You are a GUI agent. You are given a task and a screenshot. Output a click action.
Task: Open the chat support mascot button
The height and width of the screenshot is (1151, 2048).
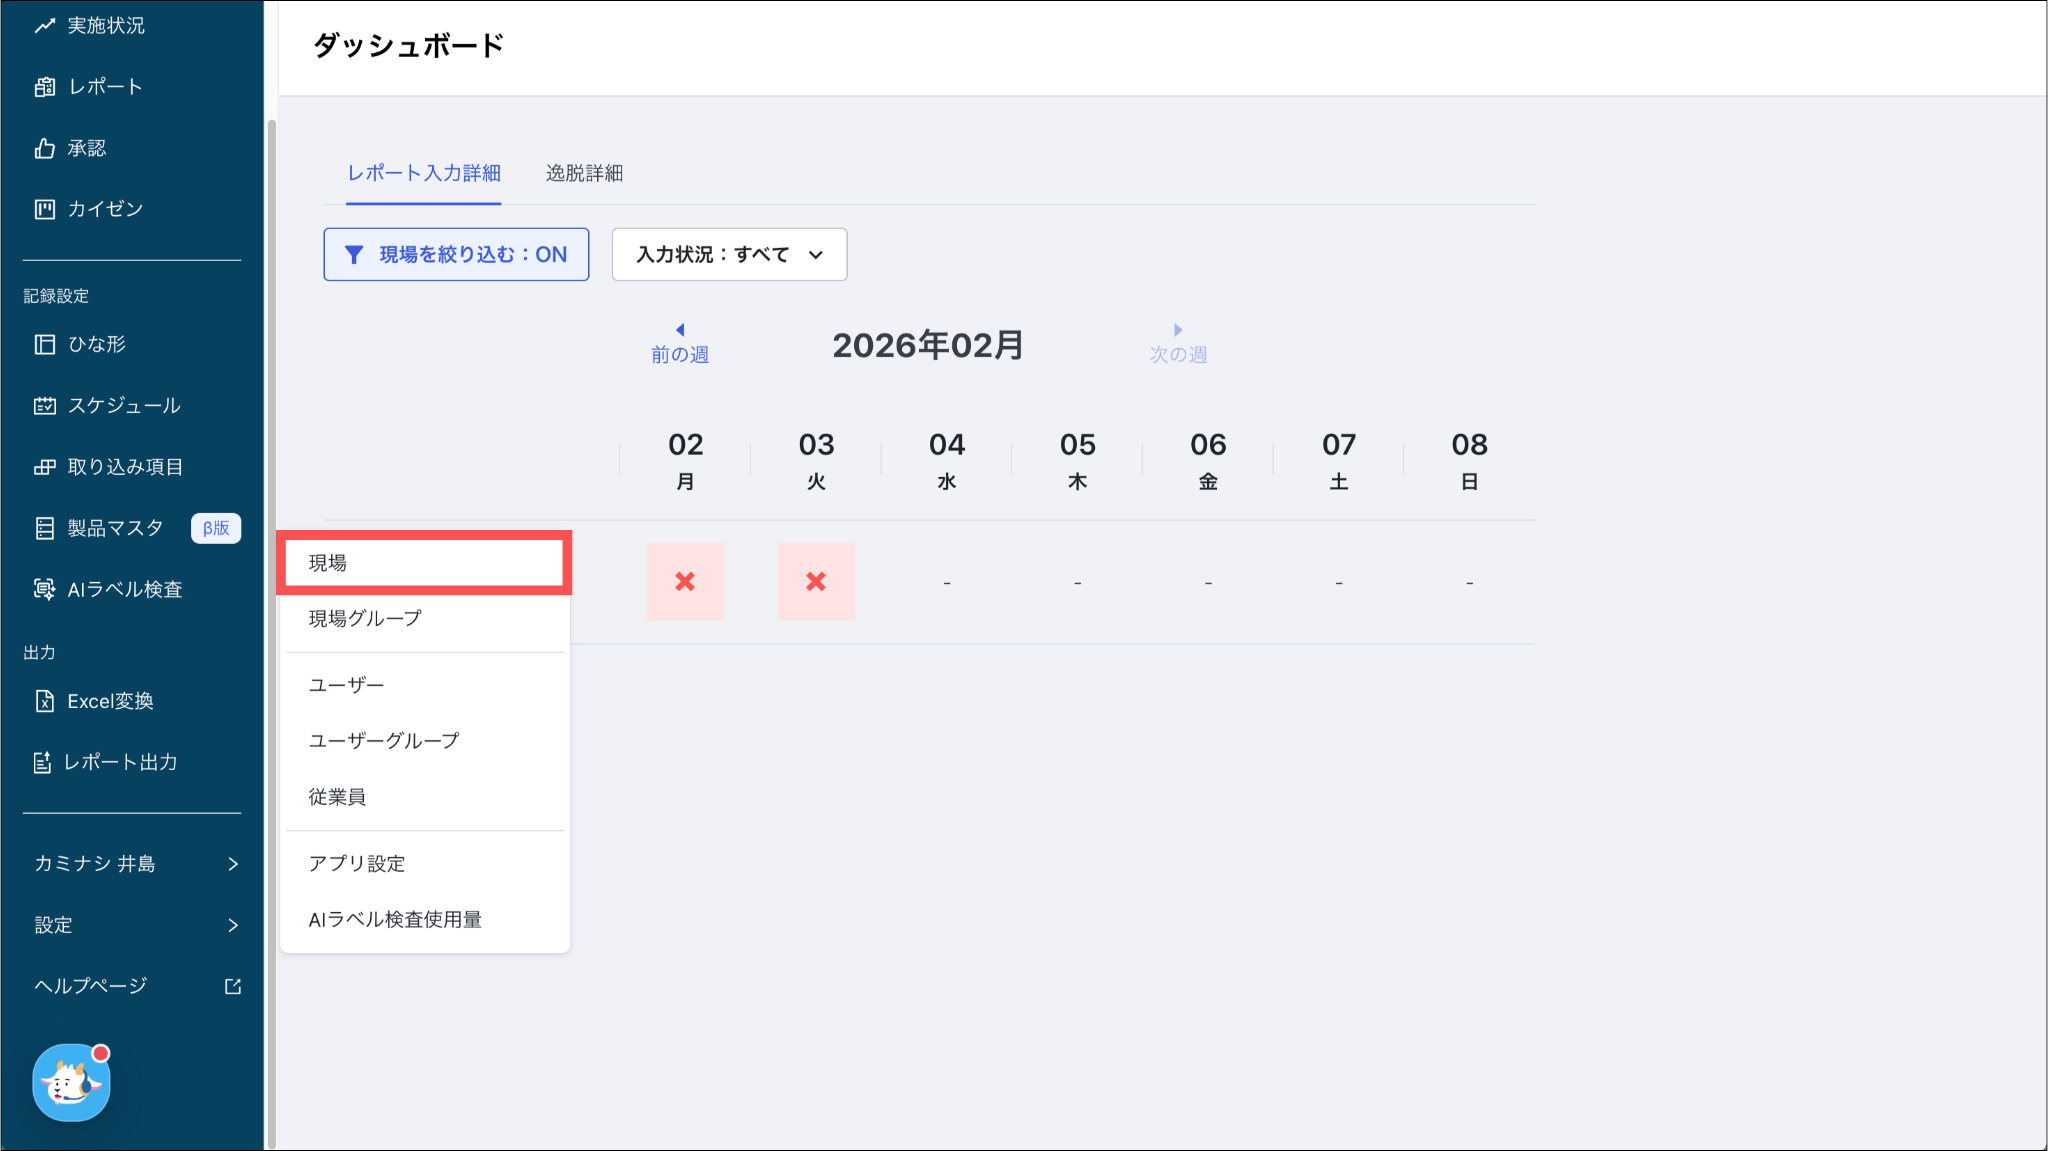71,1083
